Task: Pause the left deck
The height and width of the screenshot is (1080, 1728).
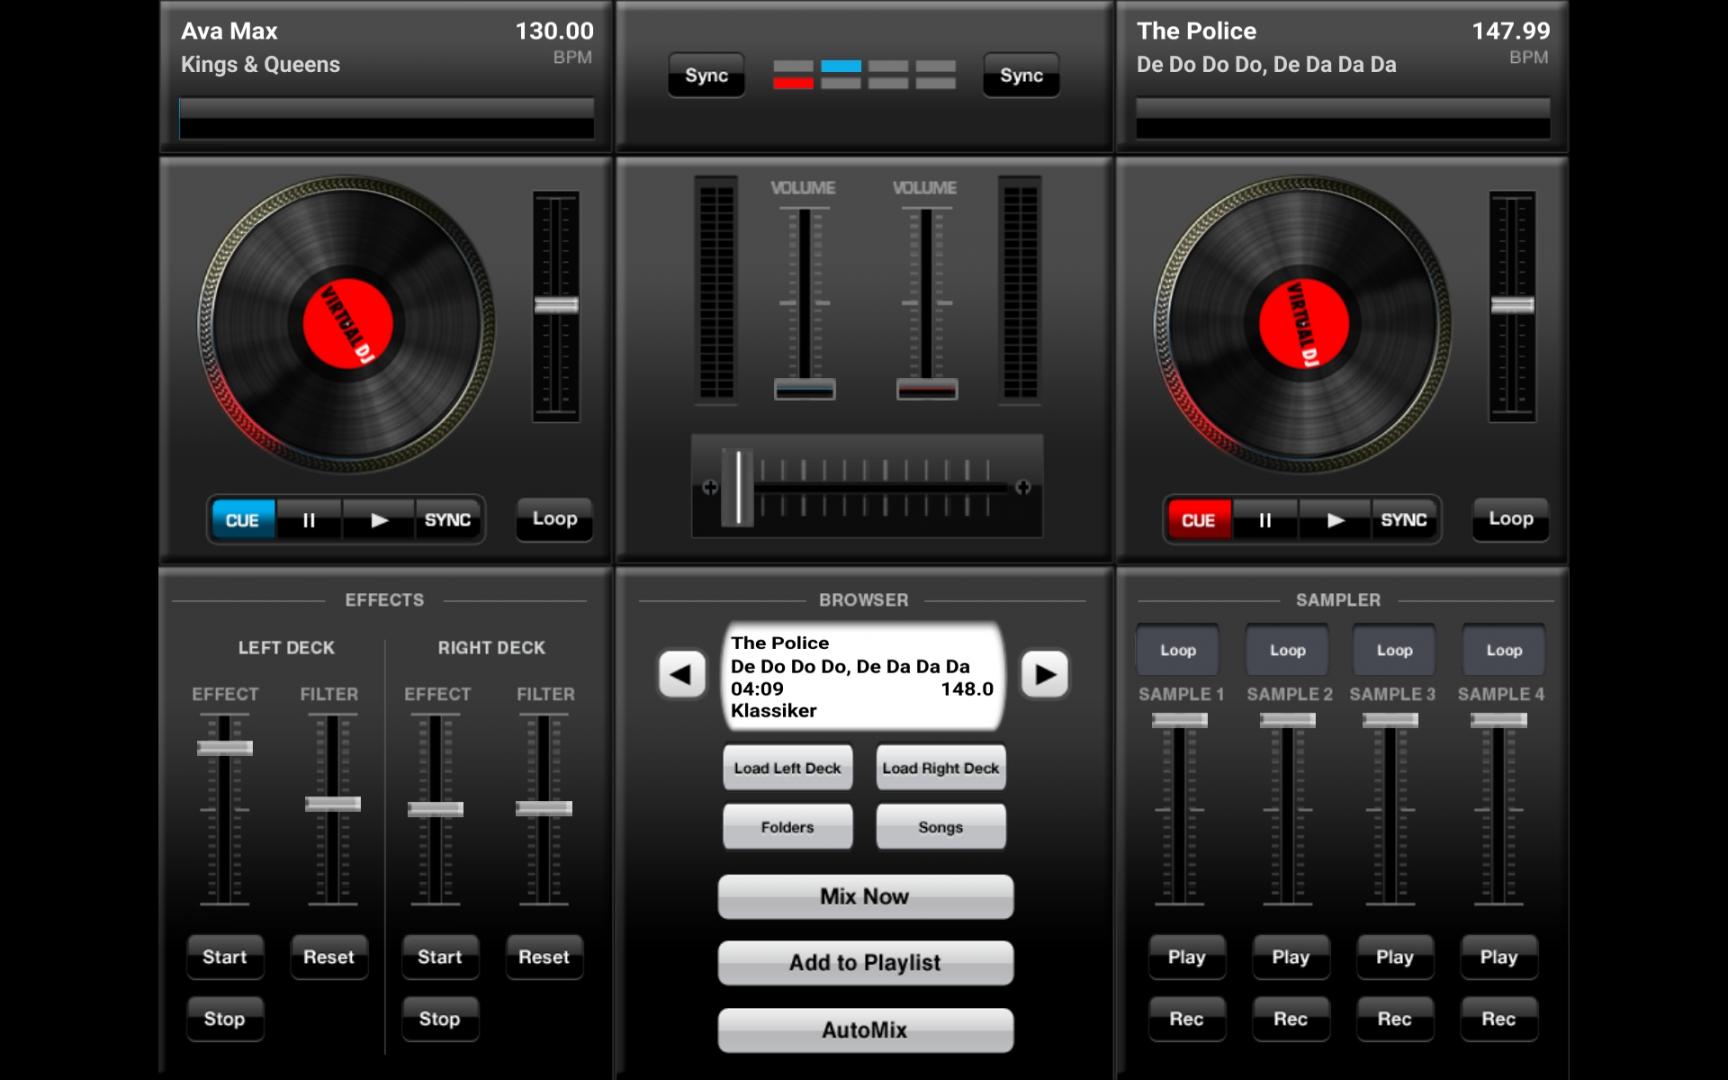Action: click(x=309, y=520)
